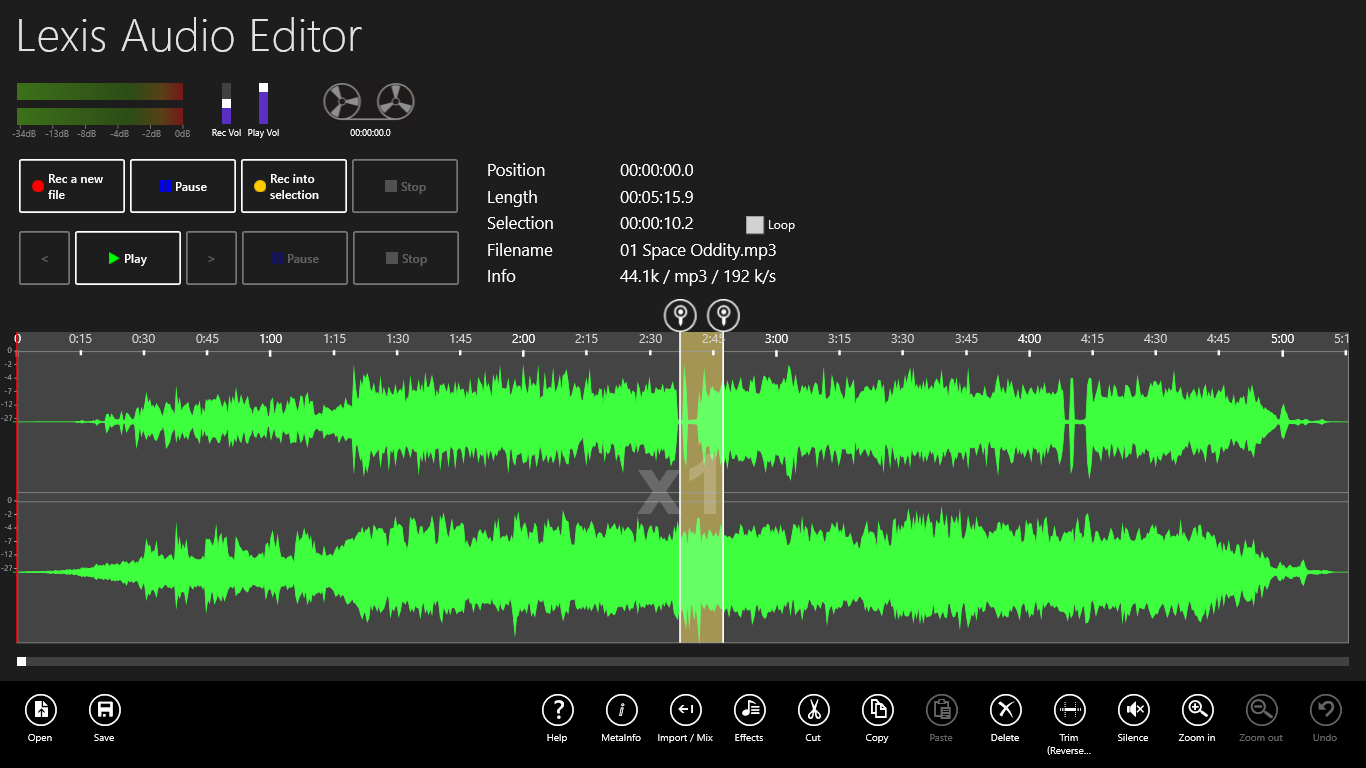Image resolution: width=1366 pixels, height=768 pixels.
Task: Pause recording with the blue Pause button
Action: [183, 186]
